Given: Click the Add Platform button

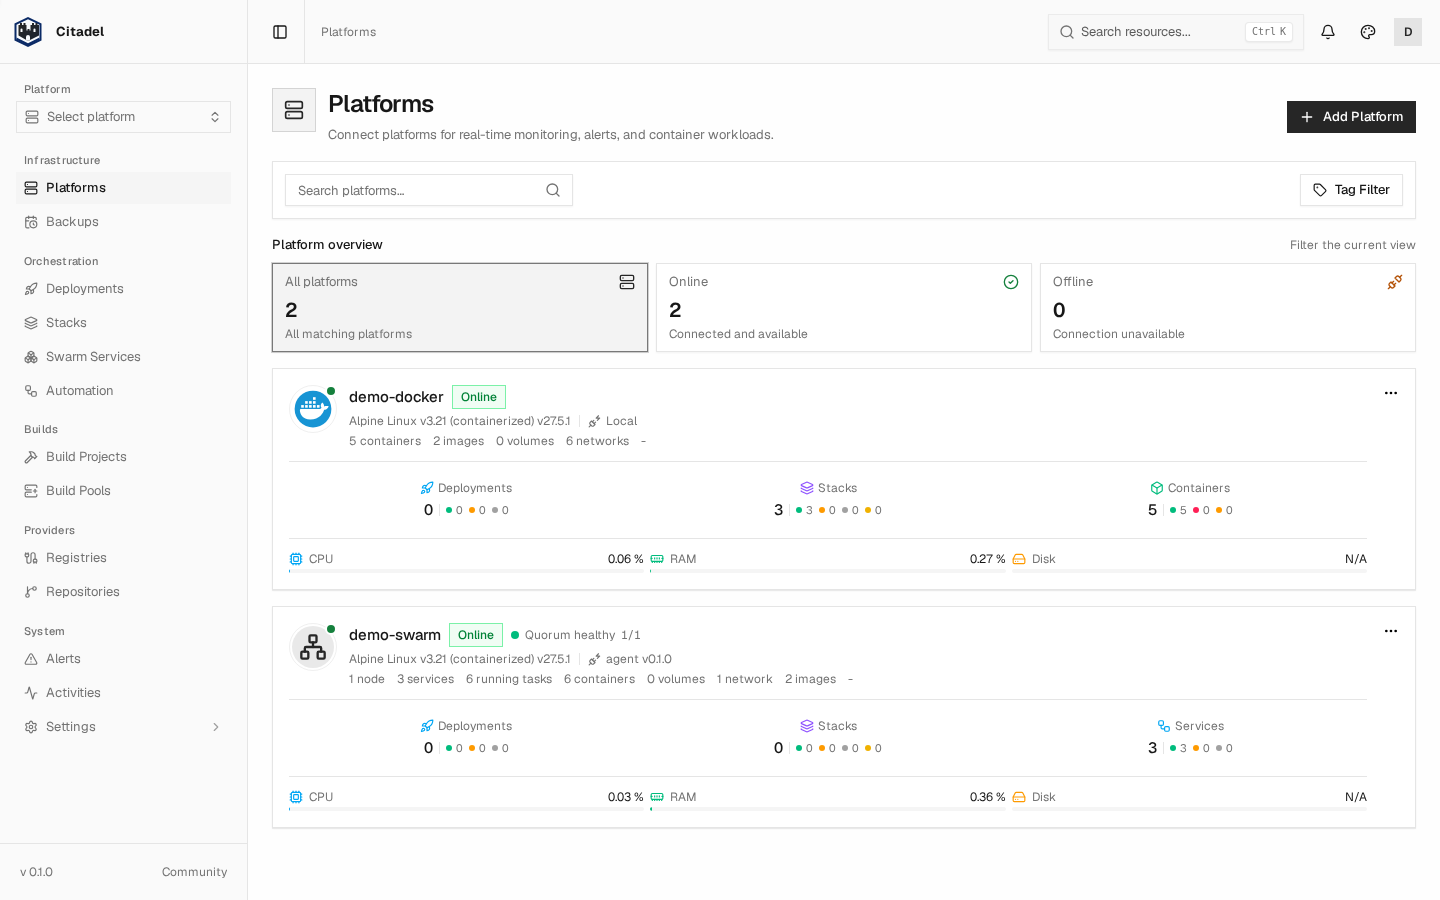Looking at the screenshot, I should 1351,117.
